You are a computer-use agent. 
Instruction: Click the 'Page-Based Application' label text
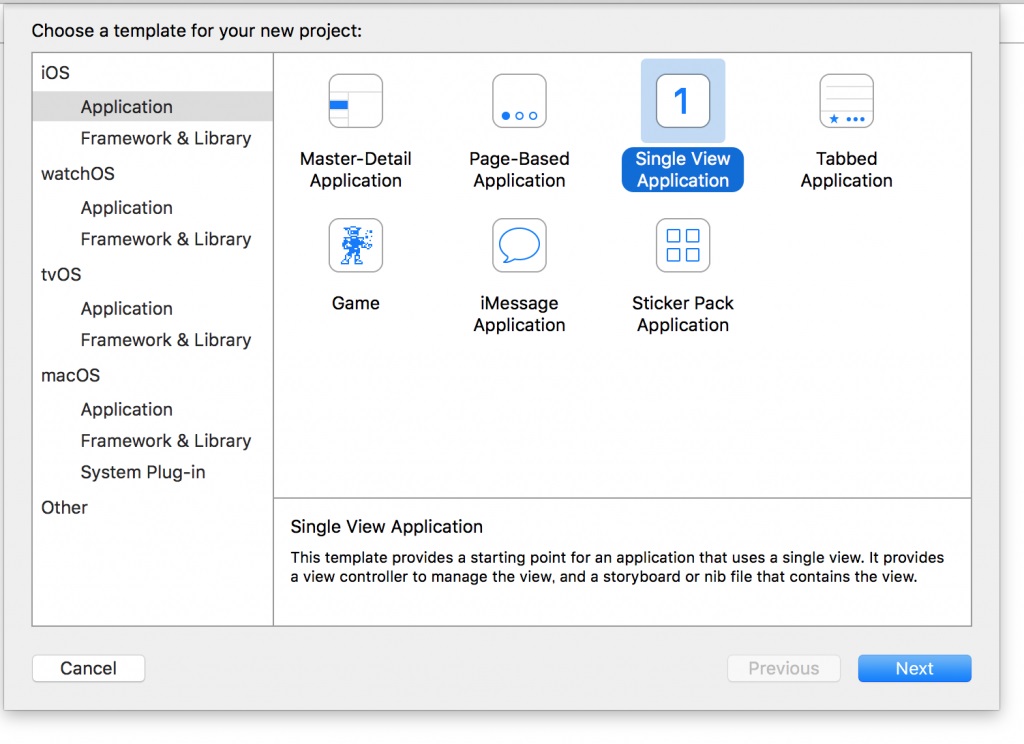coord(519,170)
